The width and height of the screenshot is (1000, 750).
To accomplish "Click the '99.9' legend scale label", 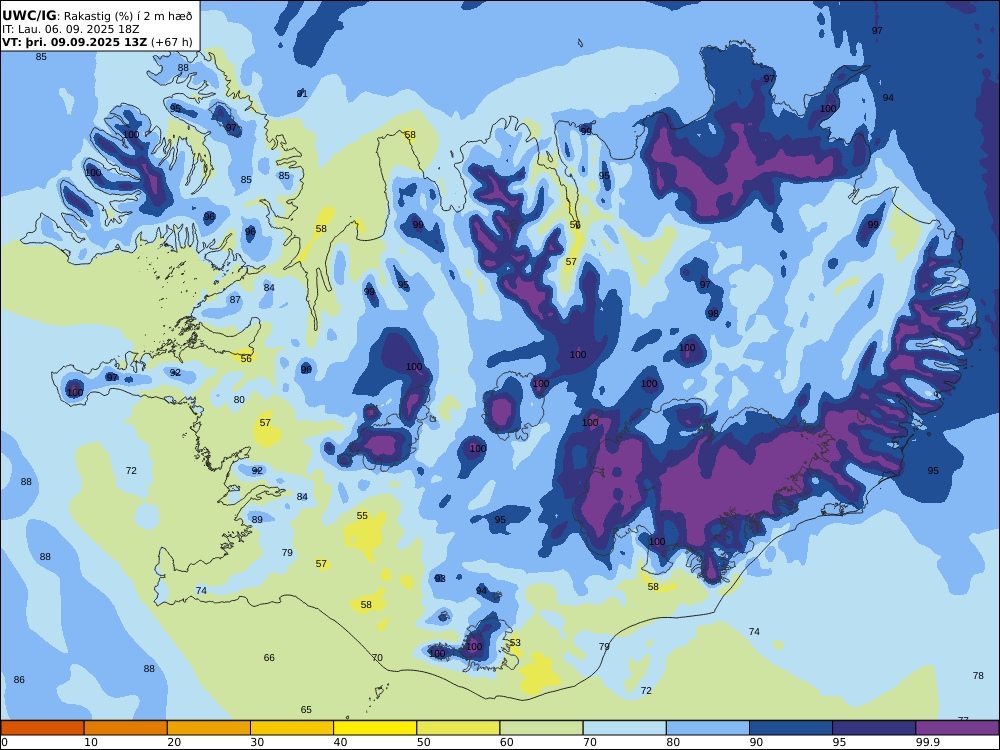I will point(928,742).
